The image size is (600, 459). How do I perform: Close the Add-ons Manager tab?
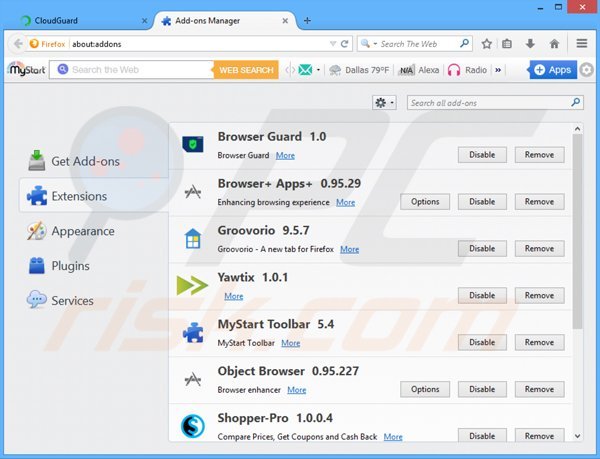(x=285, y=21)
